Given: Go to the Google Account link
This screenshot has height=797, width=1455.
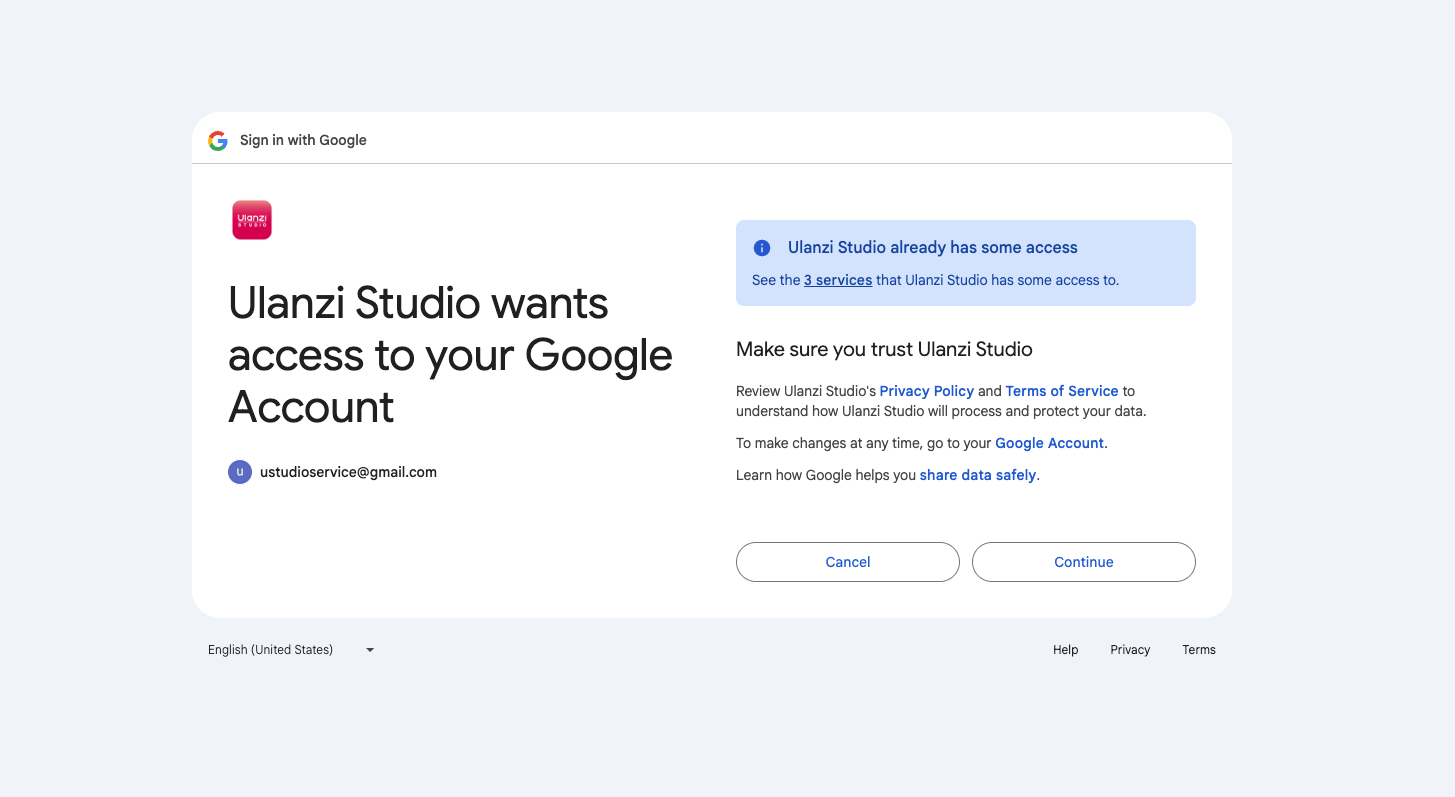Looking at the screenshot, I should point(1049,443).
